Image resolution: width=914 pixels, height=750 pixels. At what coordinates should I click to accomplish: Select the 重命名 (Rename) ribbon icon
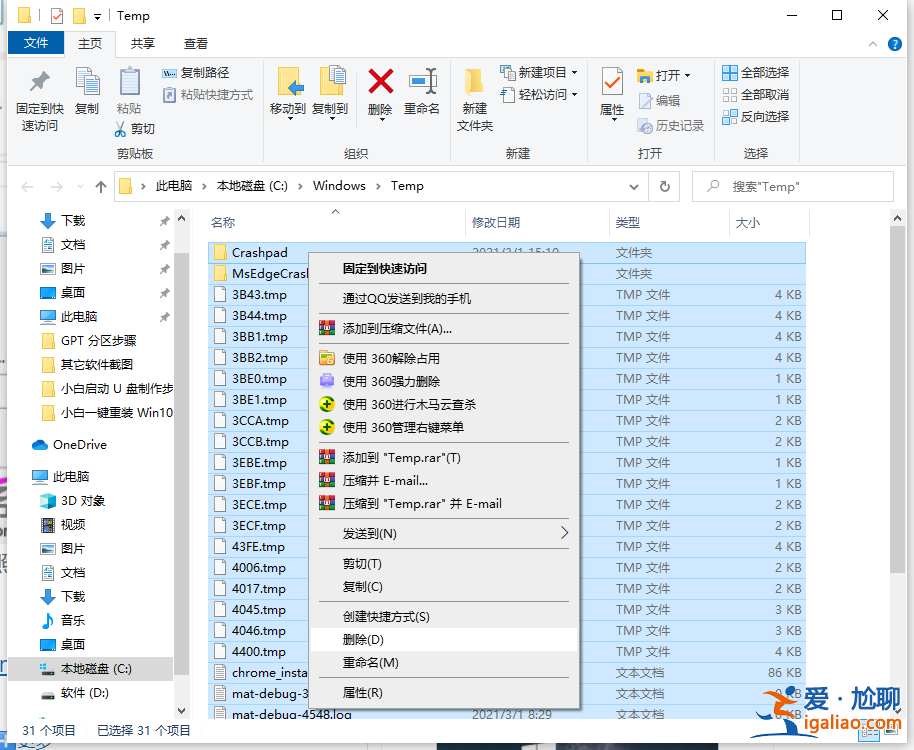click(421, 95)
